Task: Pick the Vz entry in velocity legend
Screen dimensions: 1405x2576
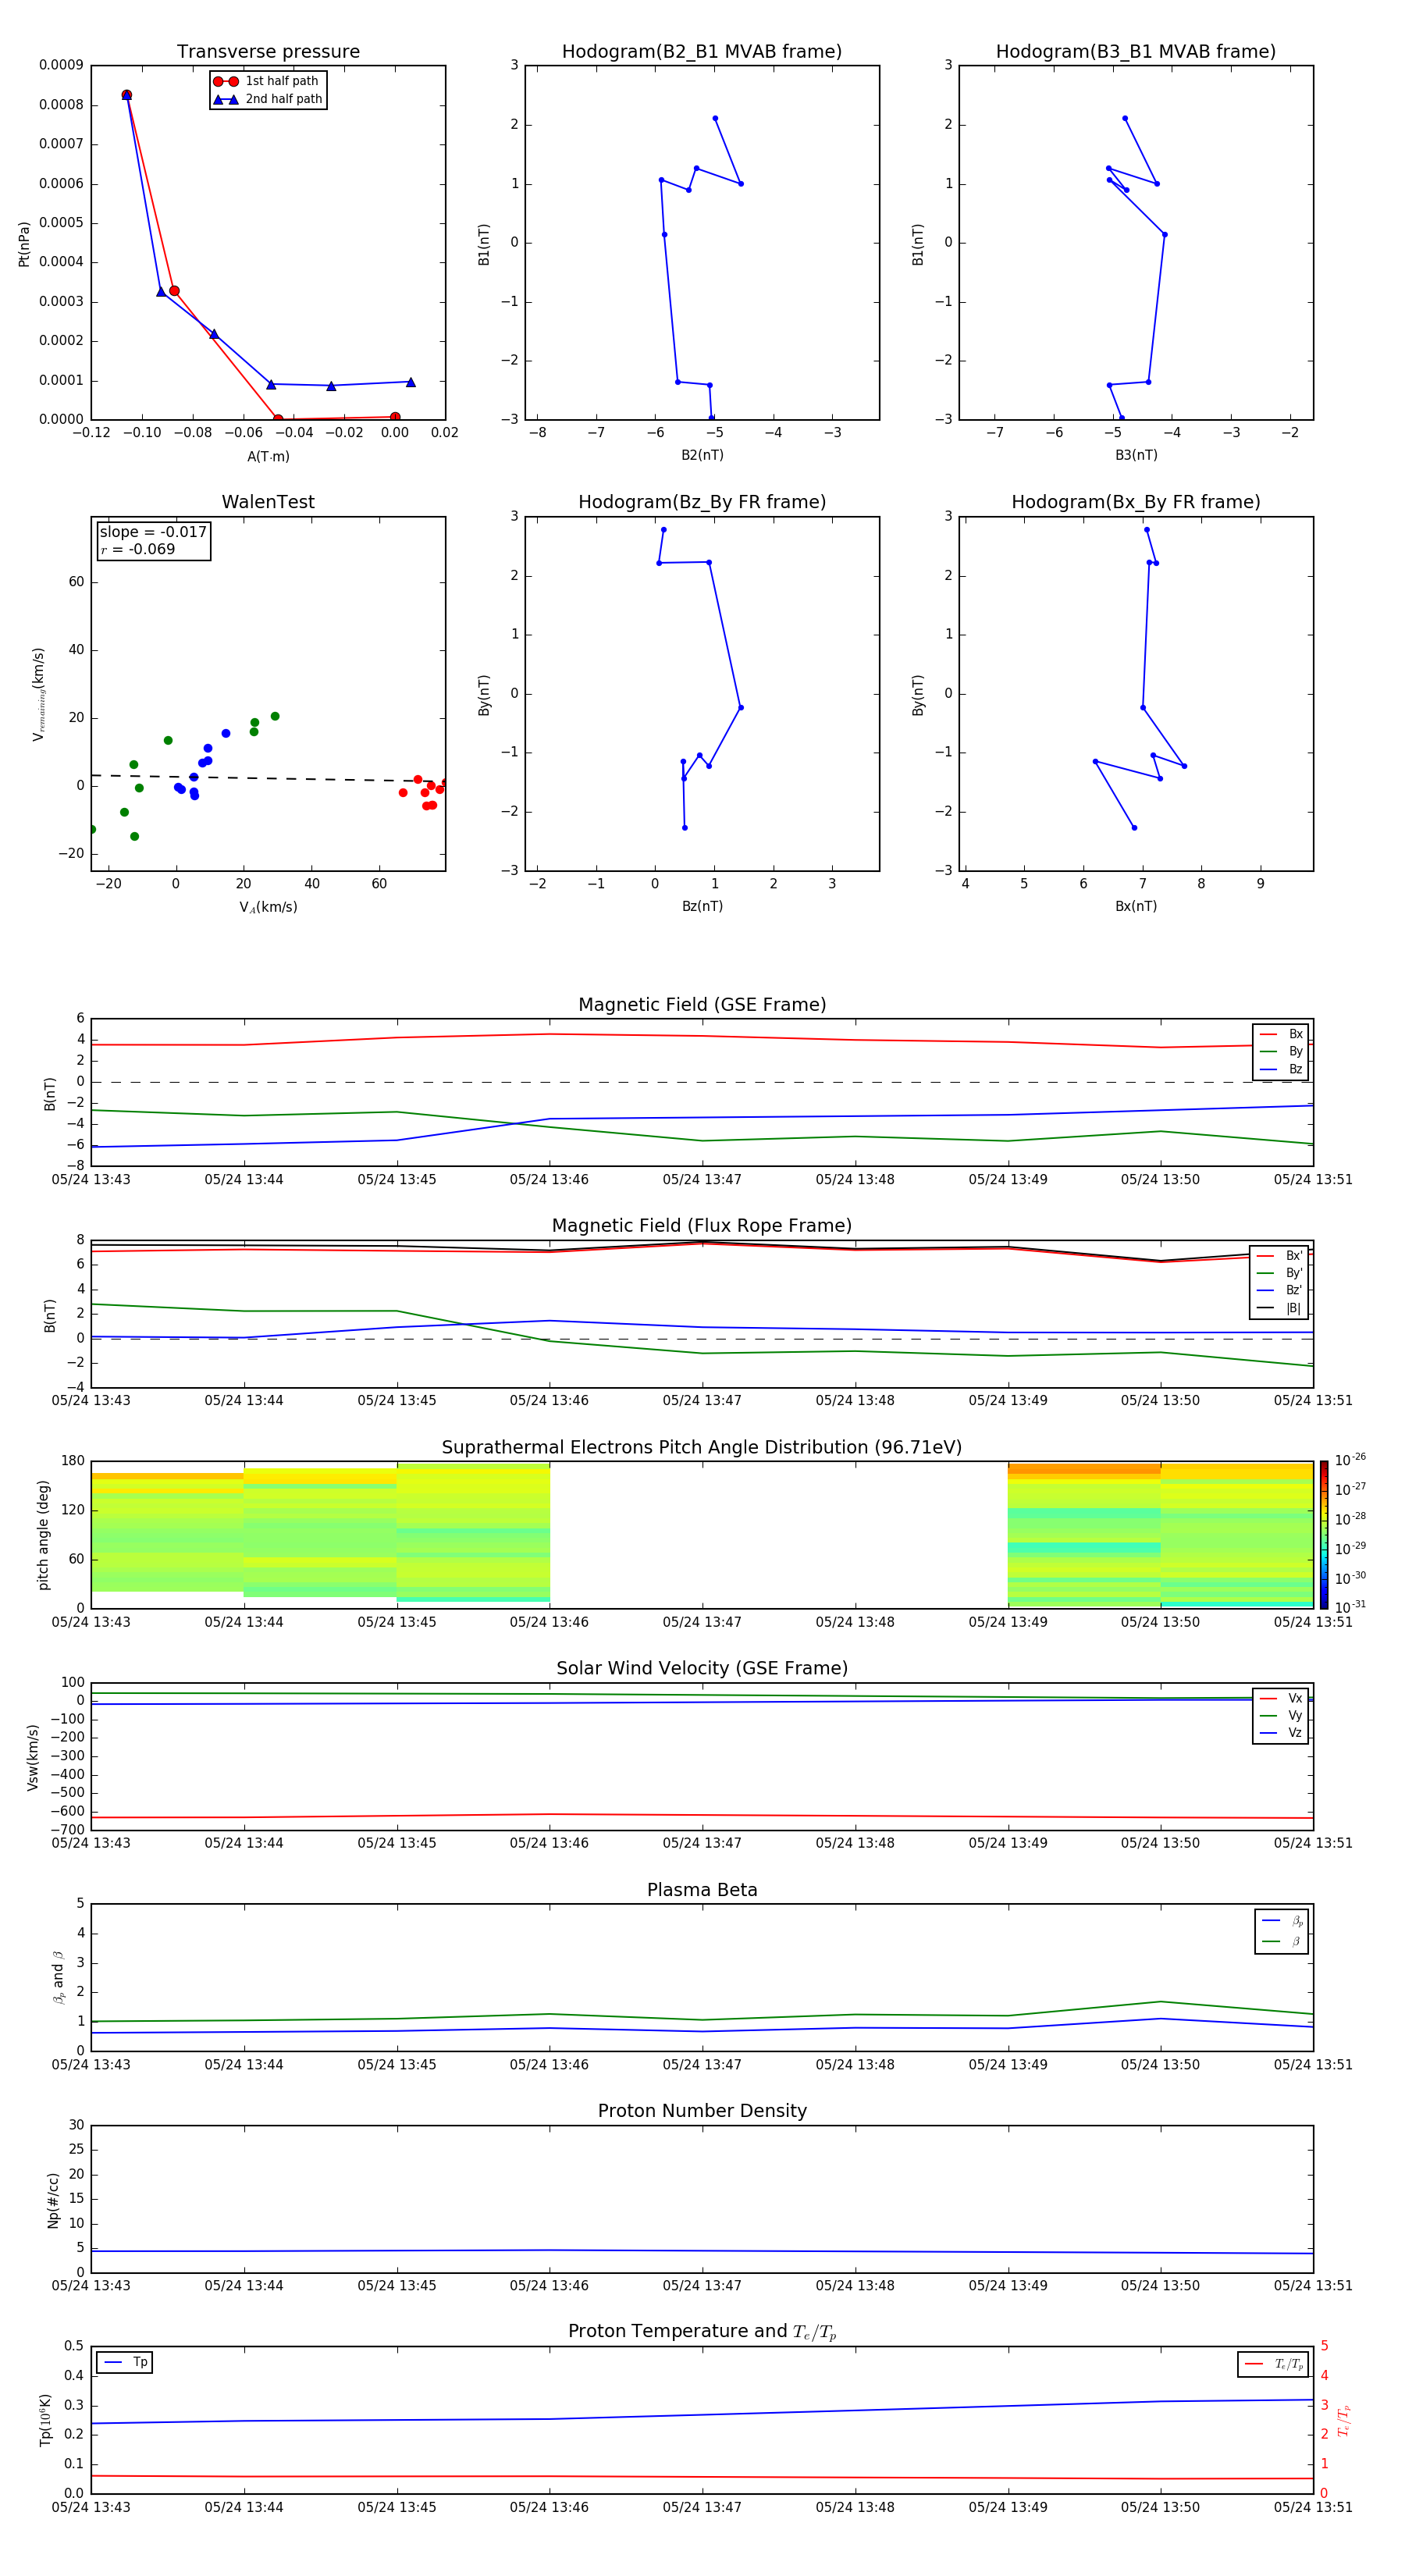Action: (x=1281, y=1732)
